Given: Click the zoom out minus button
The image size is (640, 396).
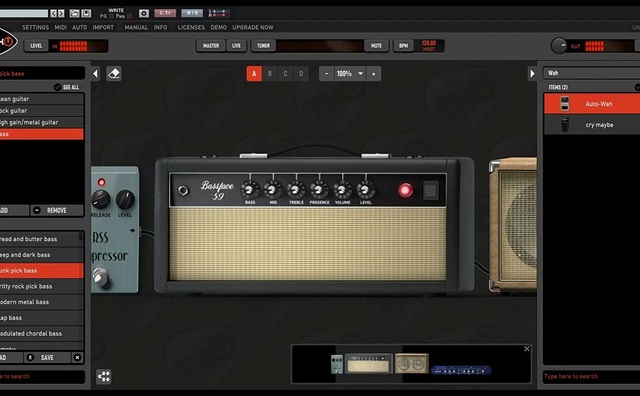Looking at the screenshot, I should (x=326, y=74).
